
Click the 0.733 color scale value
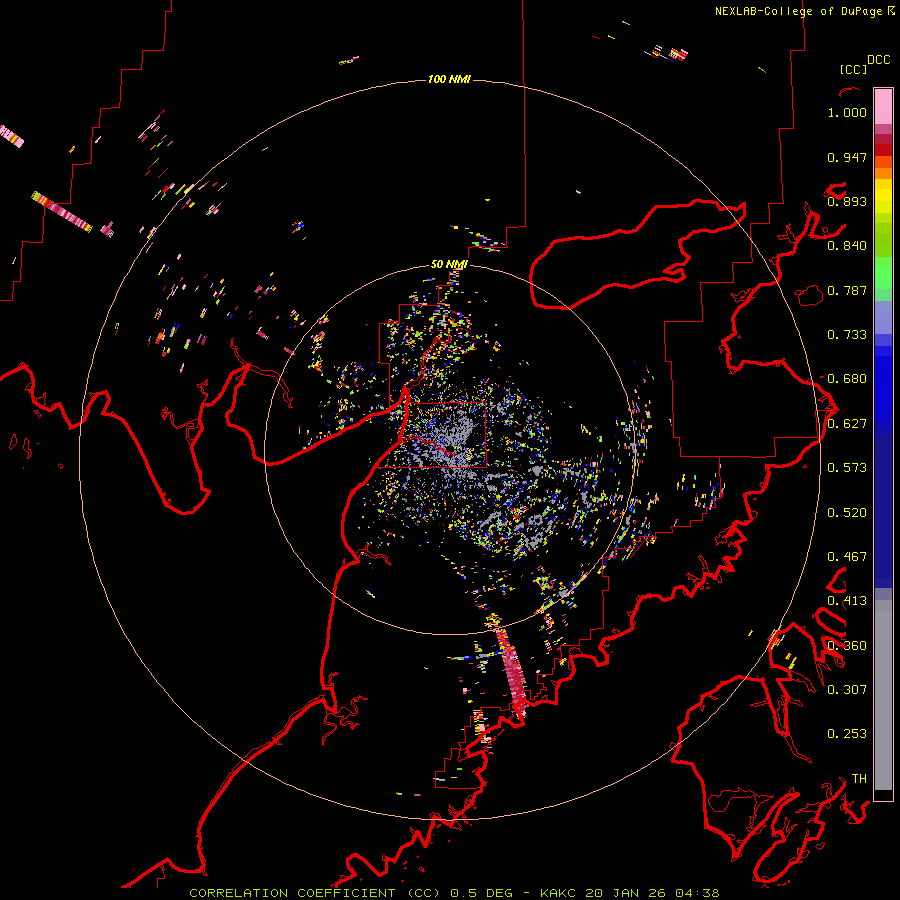pos(847,335)
